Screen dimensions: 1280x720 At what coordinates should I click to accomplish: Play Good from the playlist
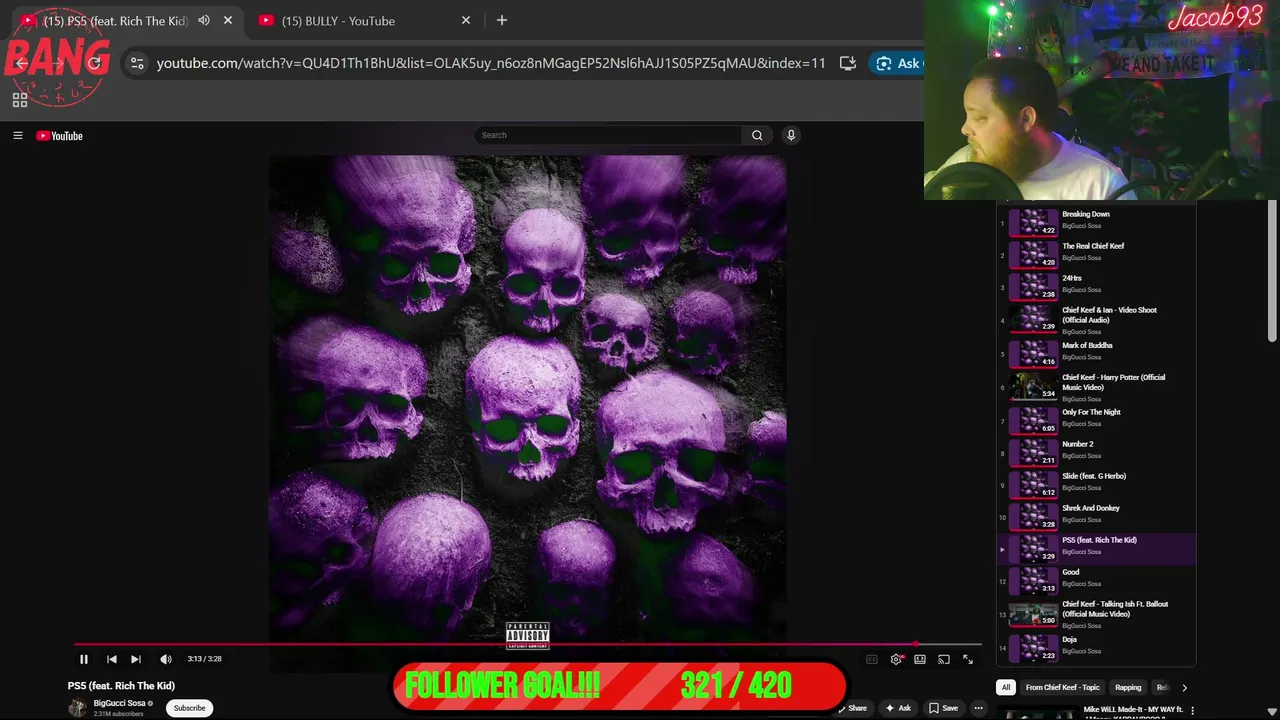(x=1096, y=580)
